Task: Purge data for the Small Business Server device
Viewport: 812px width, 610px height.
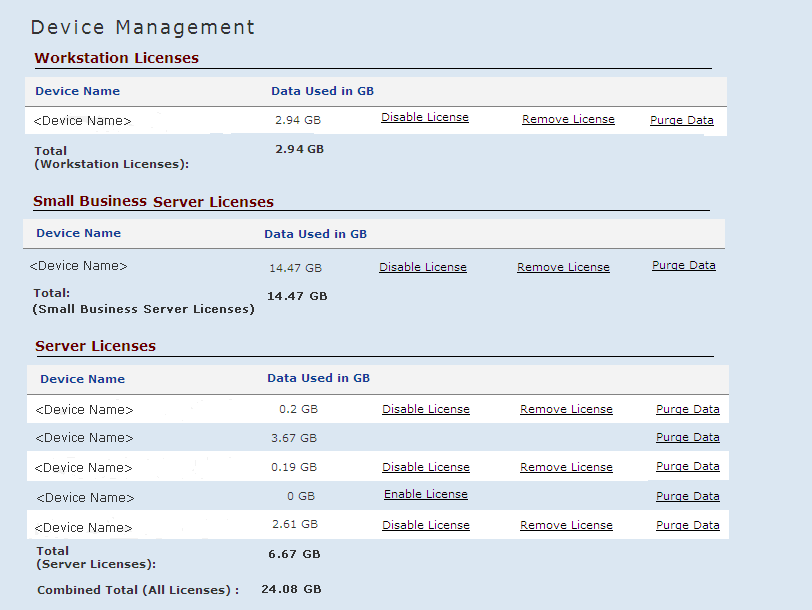Action: 683,265
